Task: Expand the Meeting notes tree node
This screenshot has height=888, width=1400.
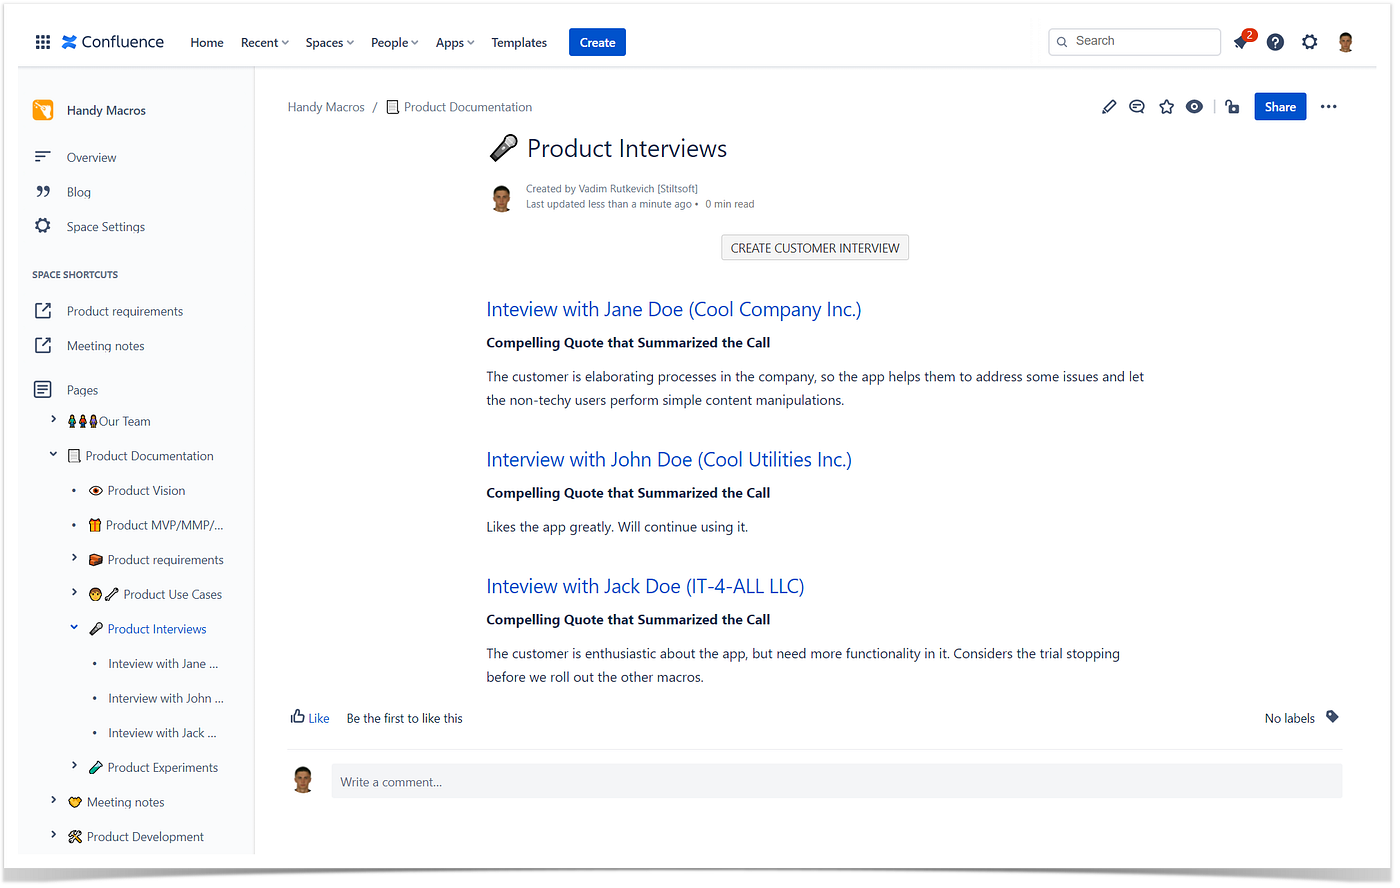Action: pyautogui.click(x=54, y=800)
